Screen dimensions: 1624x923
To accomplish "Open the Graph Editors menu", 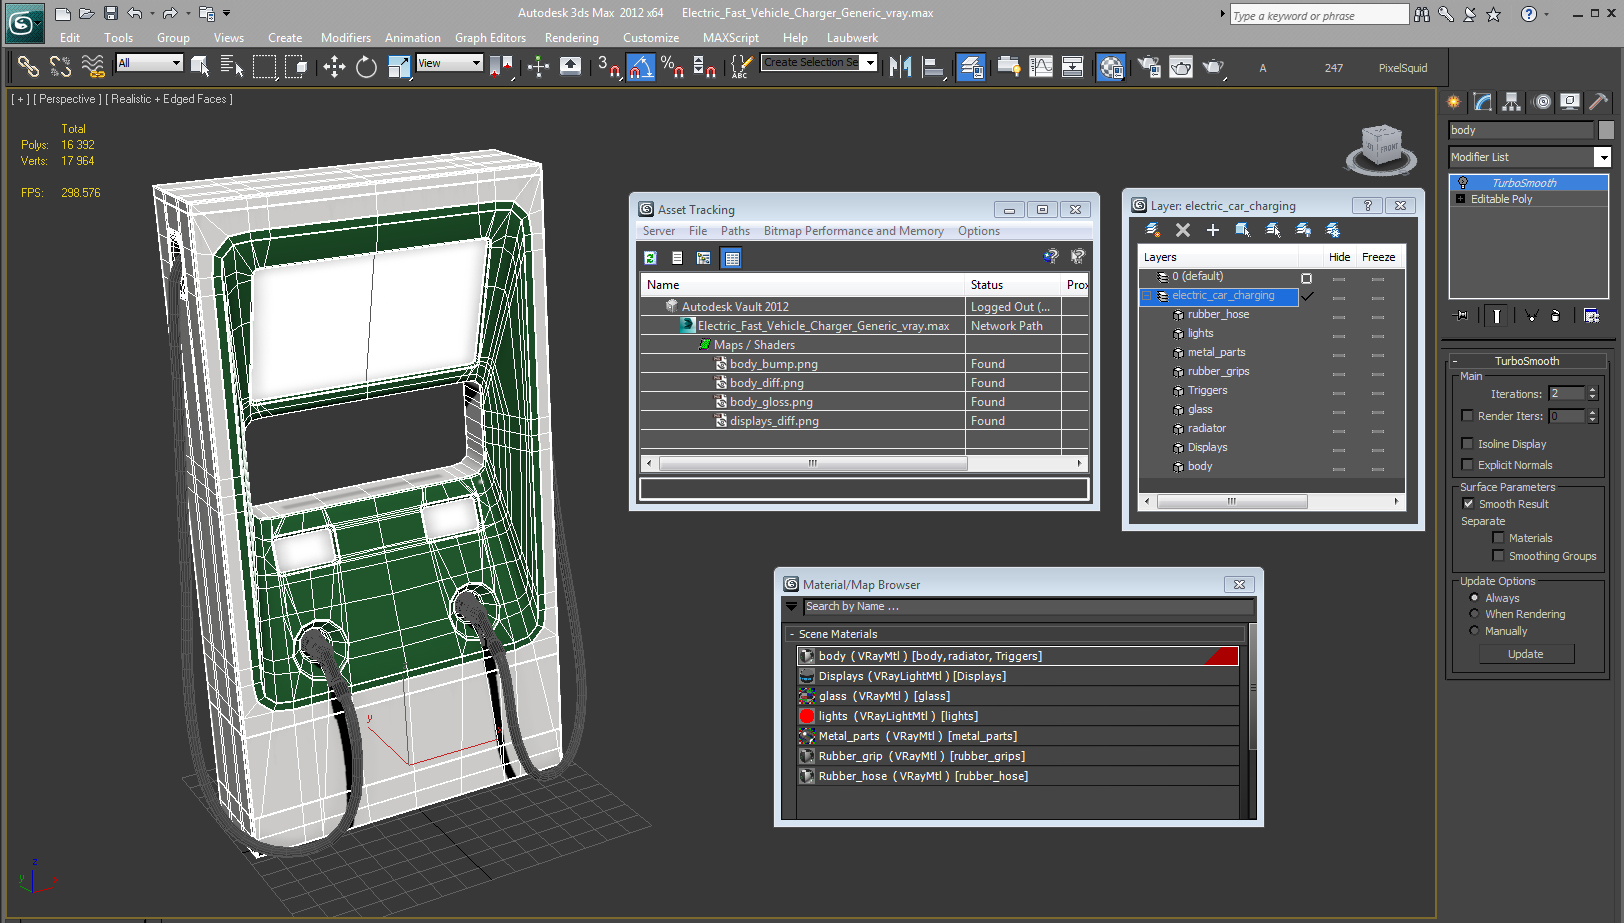I will click(x=490, y=38).
